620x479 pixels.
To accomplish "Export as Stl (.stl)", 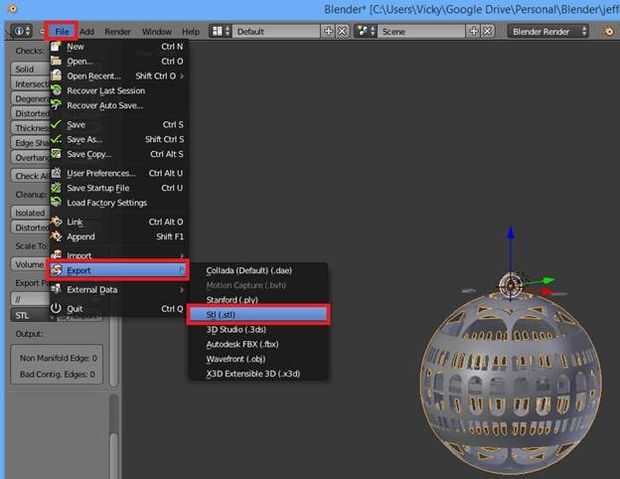I will (x=259, y=315).
